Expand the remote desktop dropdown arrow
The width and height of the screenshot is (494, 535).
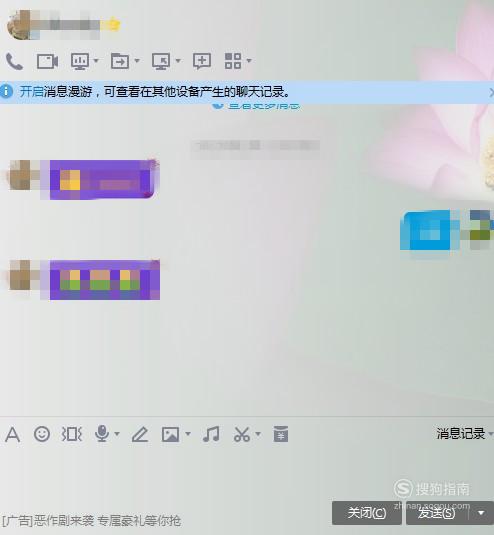coord(178,61)
